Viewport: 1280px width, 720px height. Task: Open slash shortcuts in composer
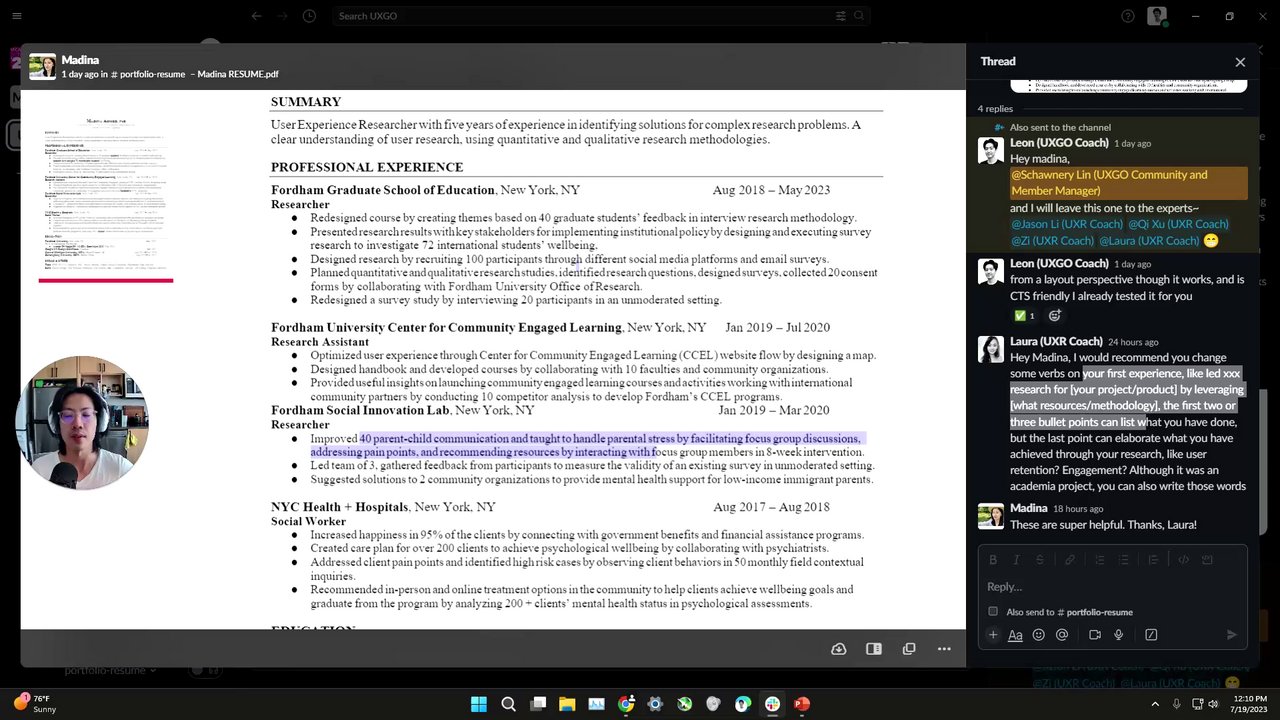[1151, 635]
